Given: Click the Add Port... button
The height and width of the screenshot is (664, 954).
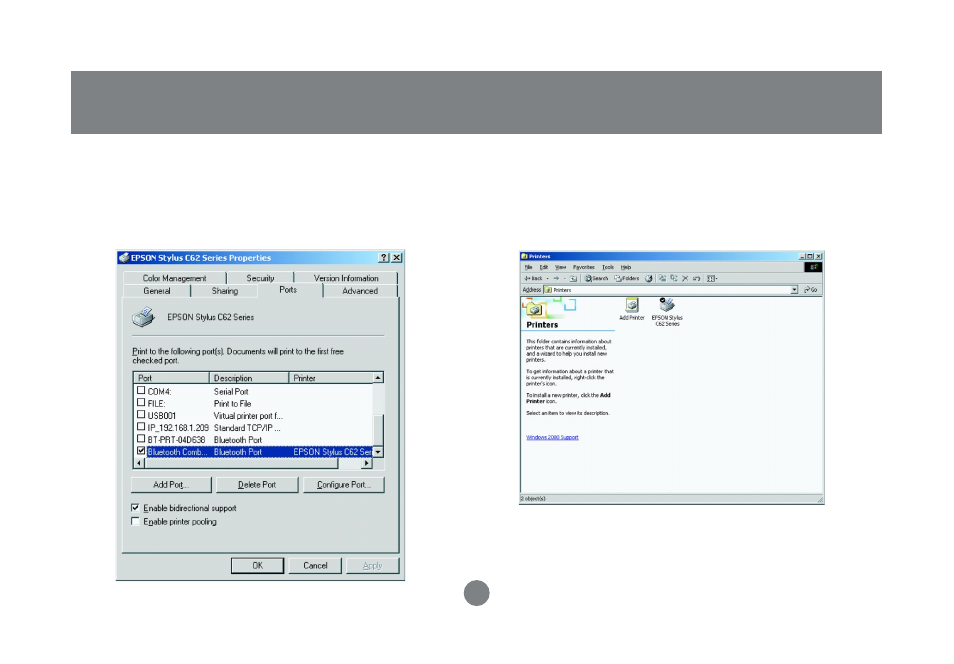Looking at the screenshot, I should click(171, 484).
